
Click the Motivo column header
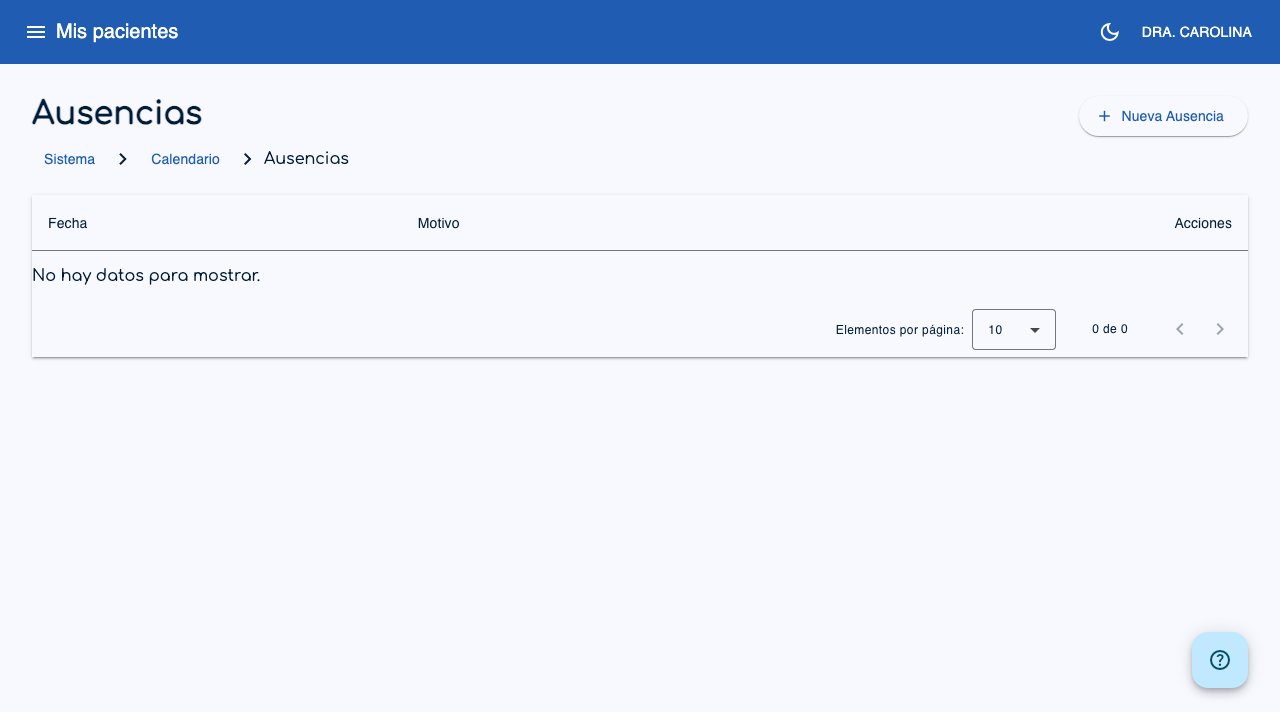[438, 223]
